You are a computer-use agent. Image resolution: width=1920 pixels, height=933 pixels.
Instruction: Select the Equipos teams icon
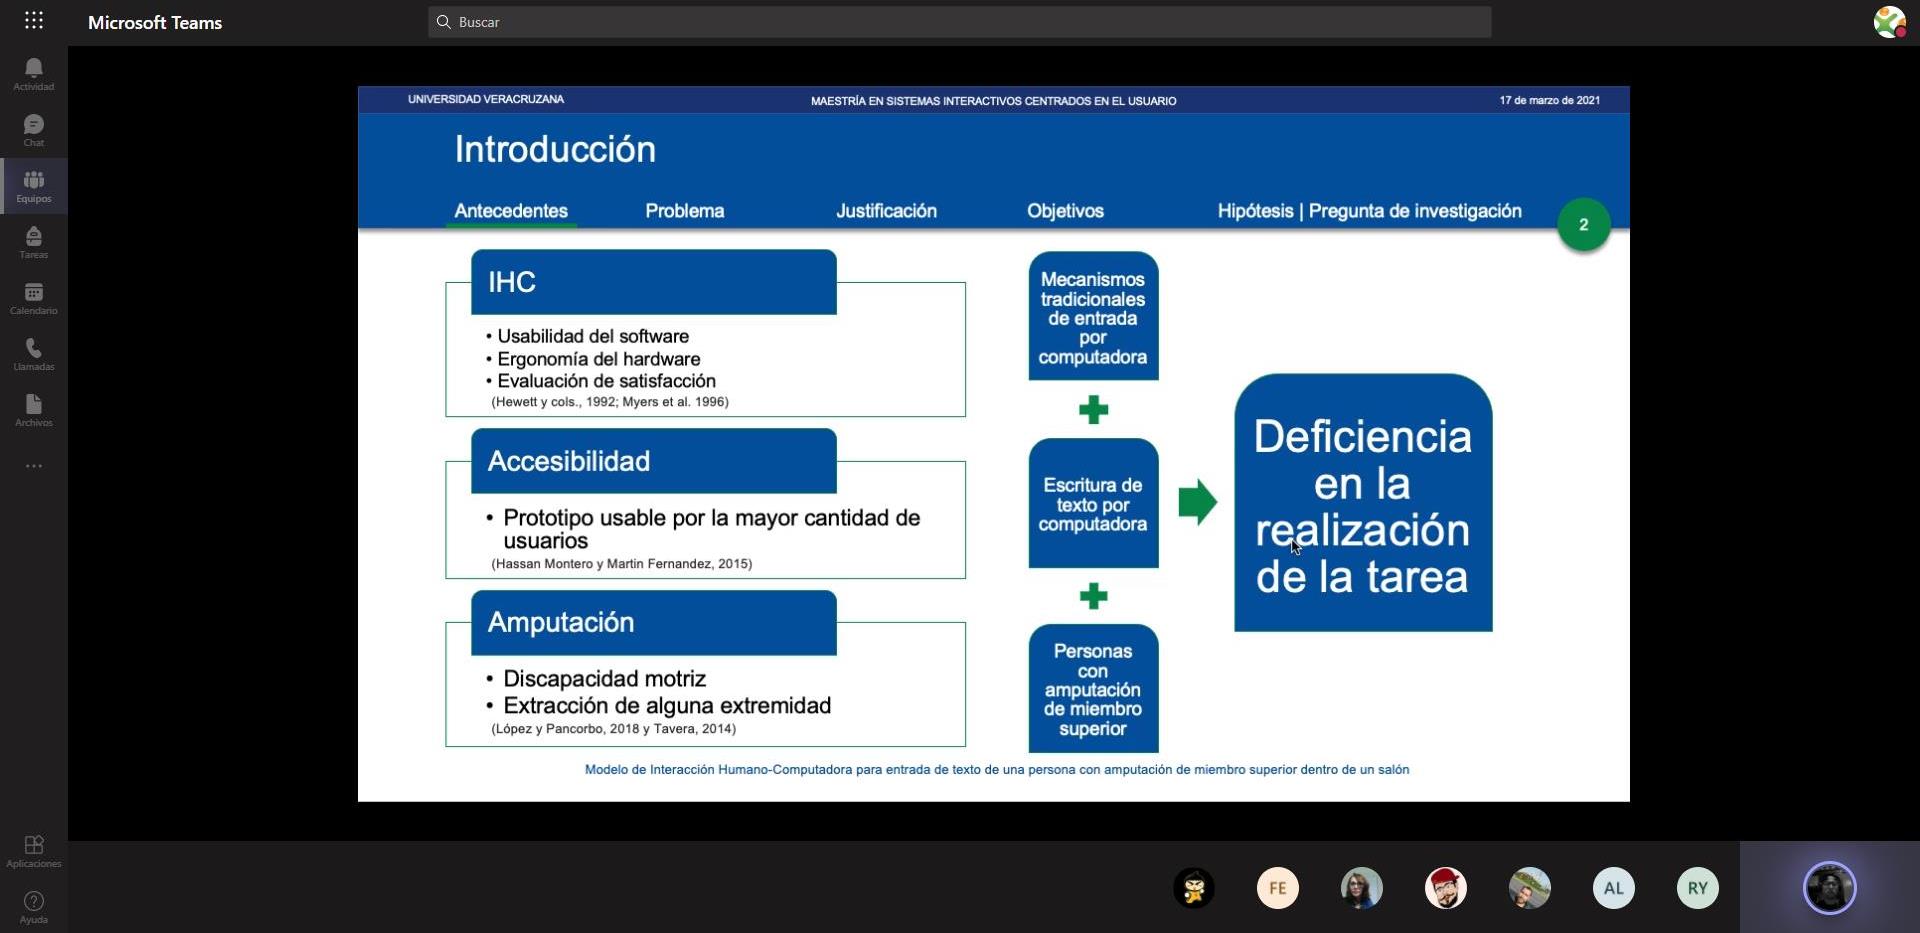point(33,185)
